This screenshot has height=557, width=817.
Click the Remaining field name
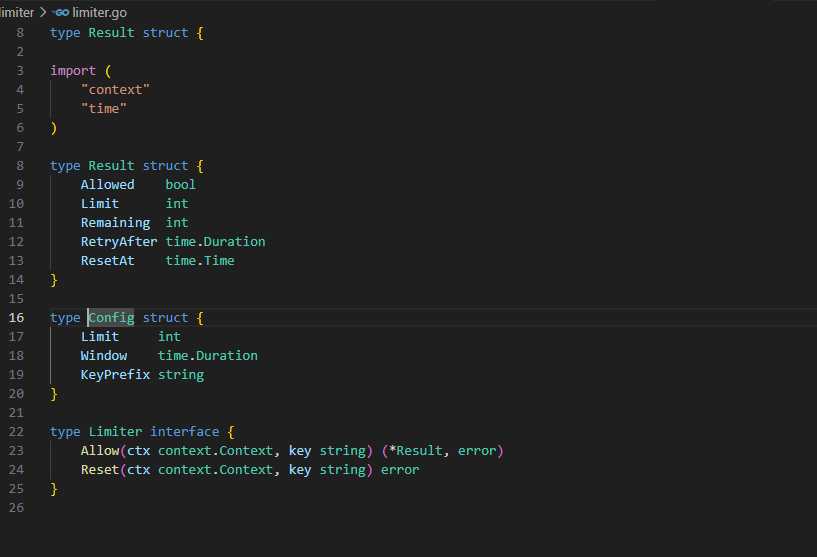tap(115, 223)
